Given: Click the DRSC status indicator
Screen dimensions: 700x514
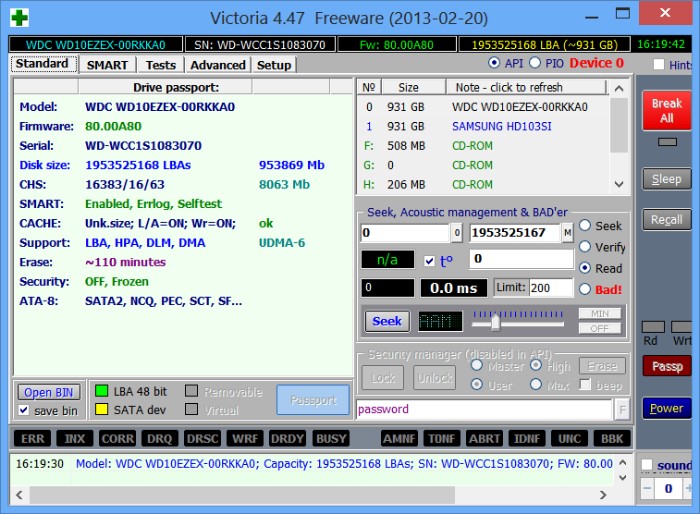Looking at the screenshot, I should 202,439.
